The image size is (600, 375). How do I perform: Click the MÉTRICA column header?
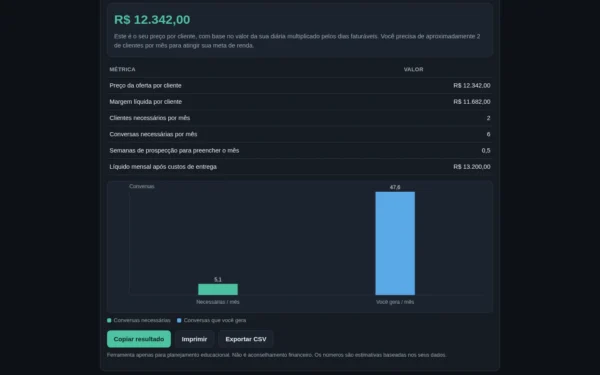click(122, 69)
